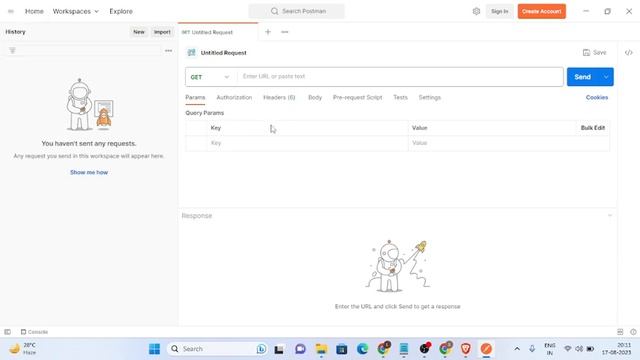This screenshot has height=360, width=640.
Task: Save the request
Action: (x=595, y=52)
